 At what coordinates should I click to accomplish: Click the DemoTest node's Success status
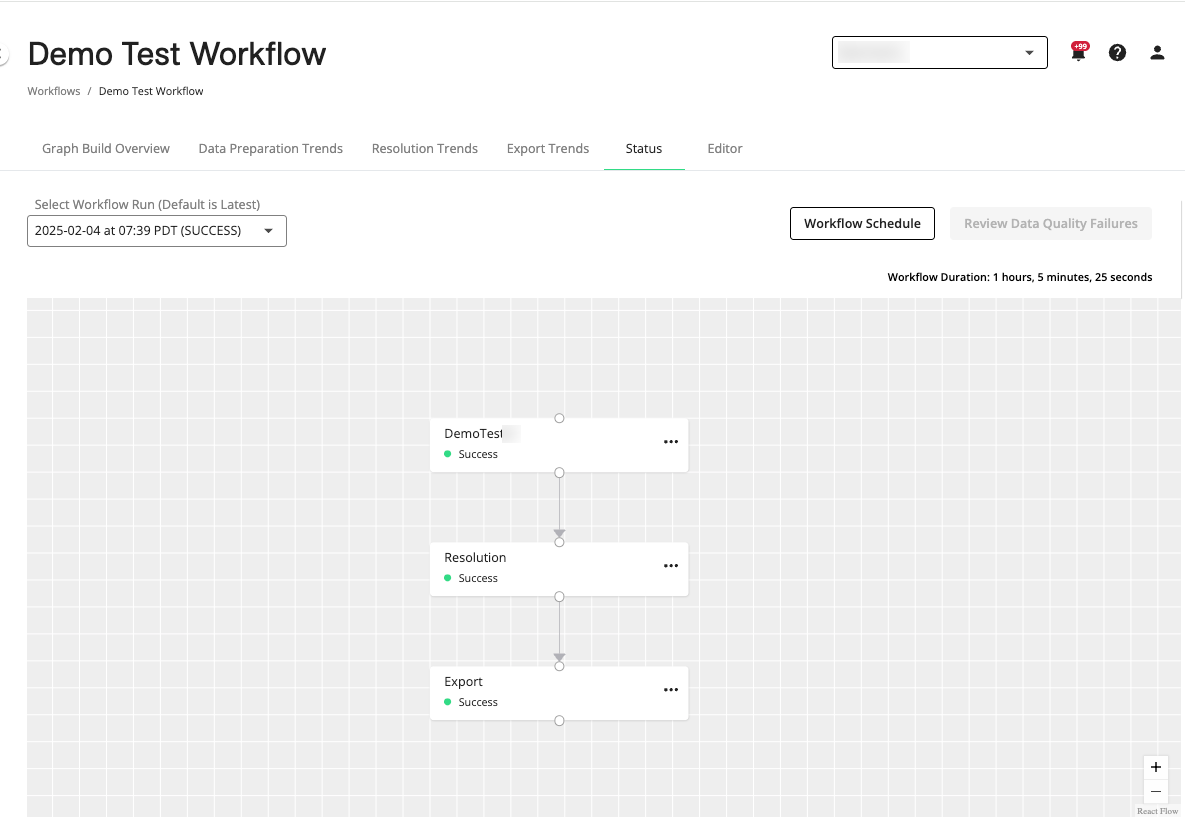coord(471,454)
